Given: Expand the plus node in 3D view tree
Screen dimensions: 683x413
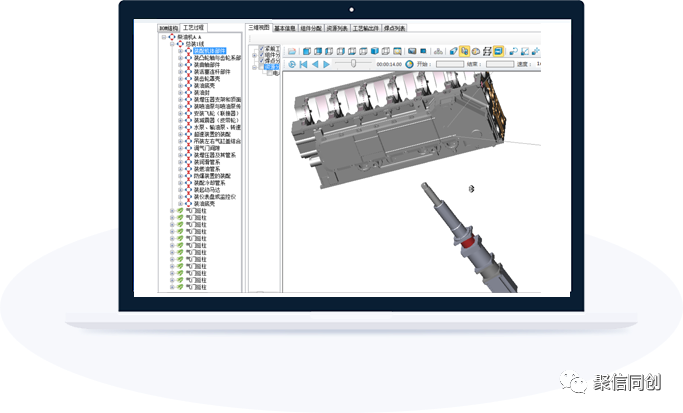Looking at the screenshot, I should pos(254,56).
